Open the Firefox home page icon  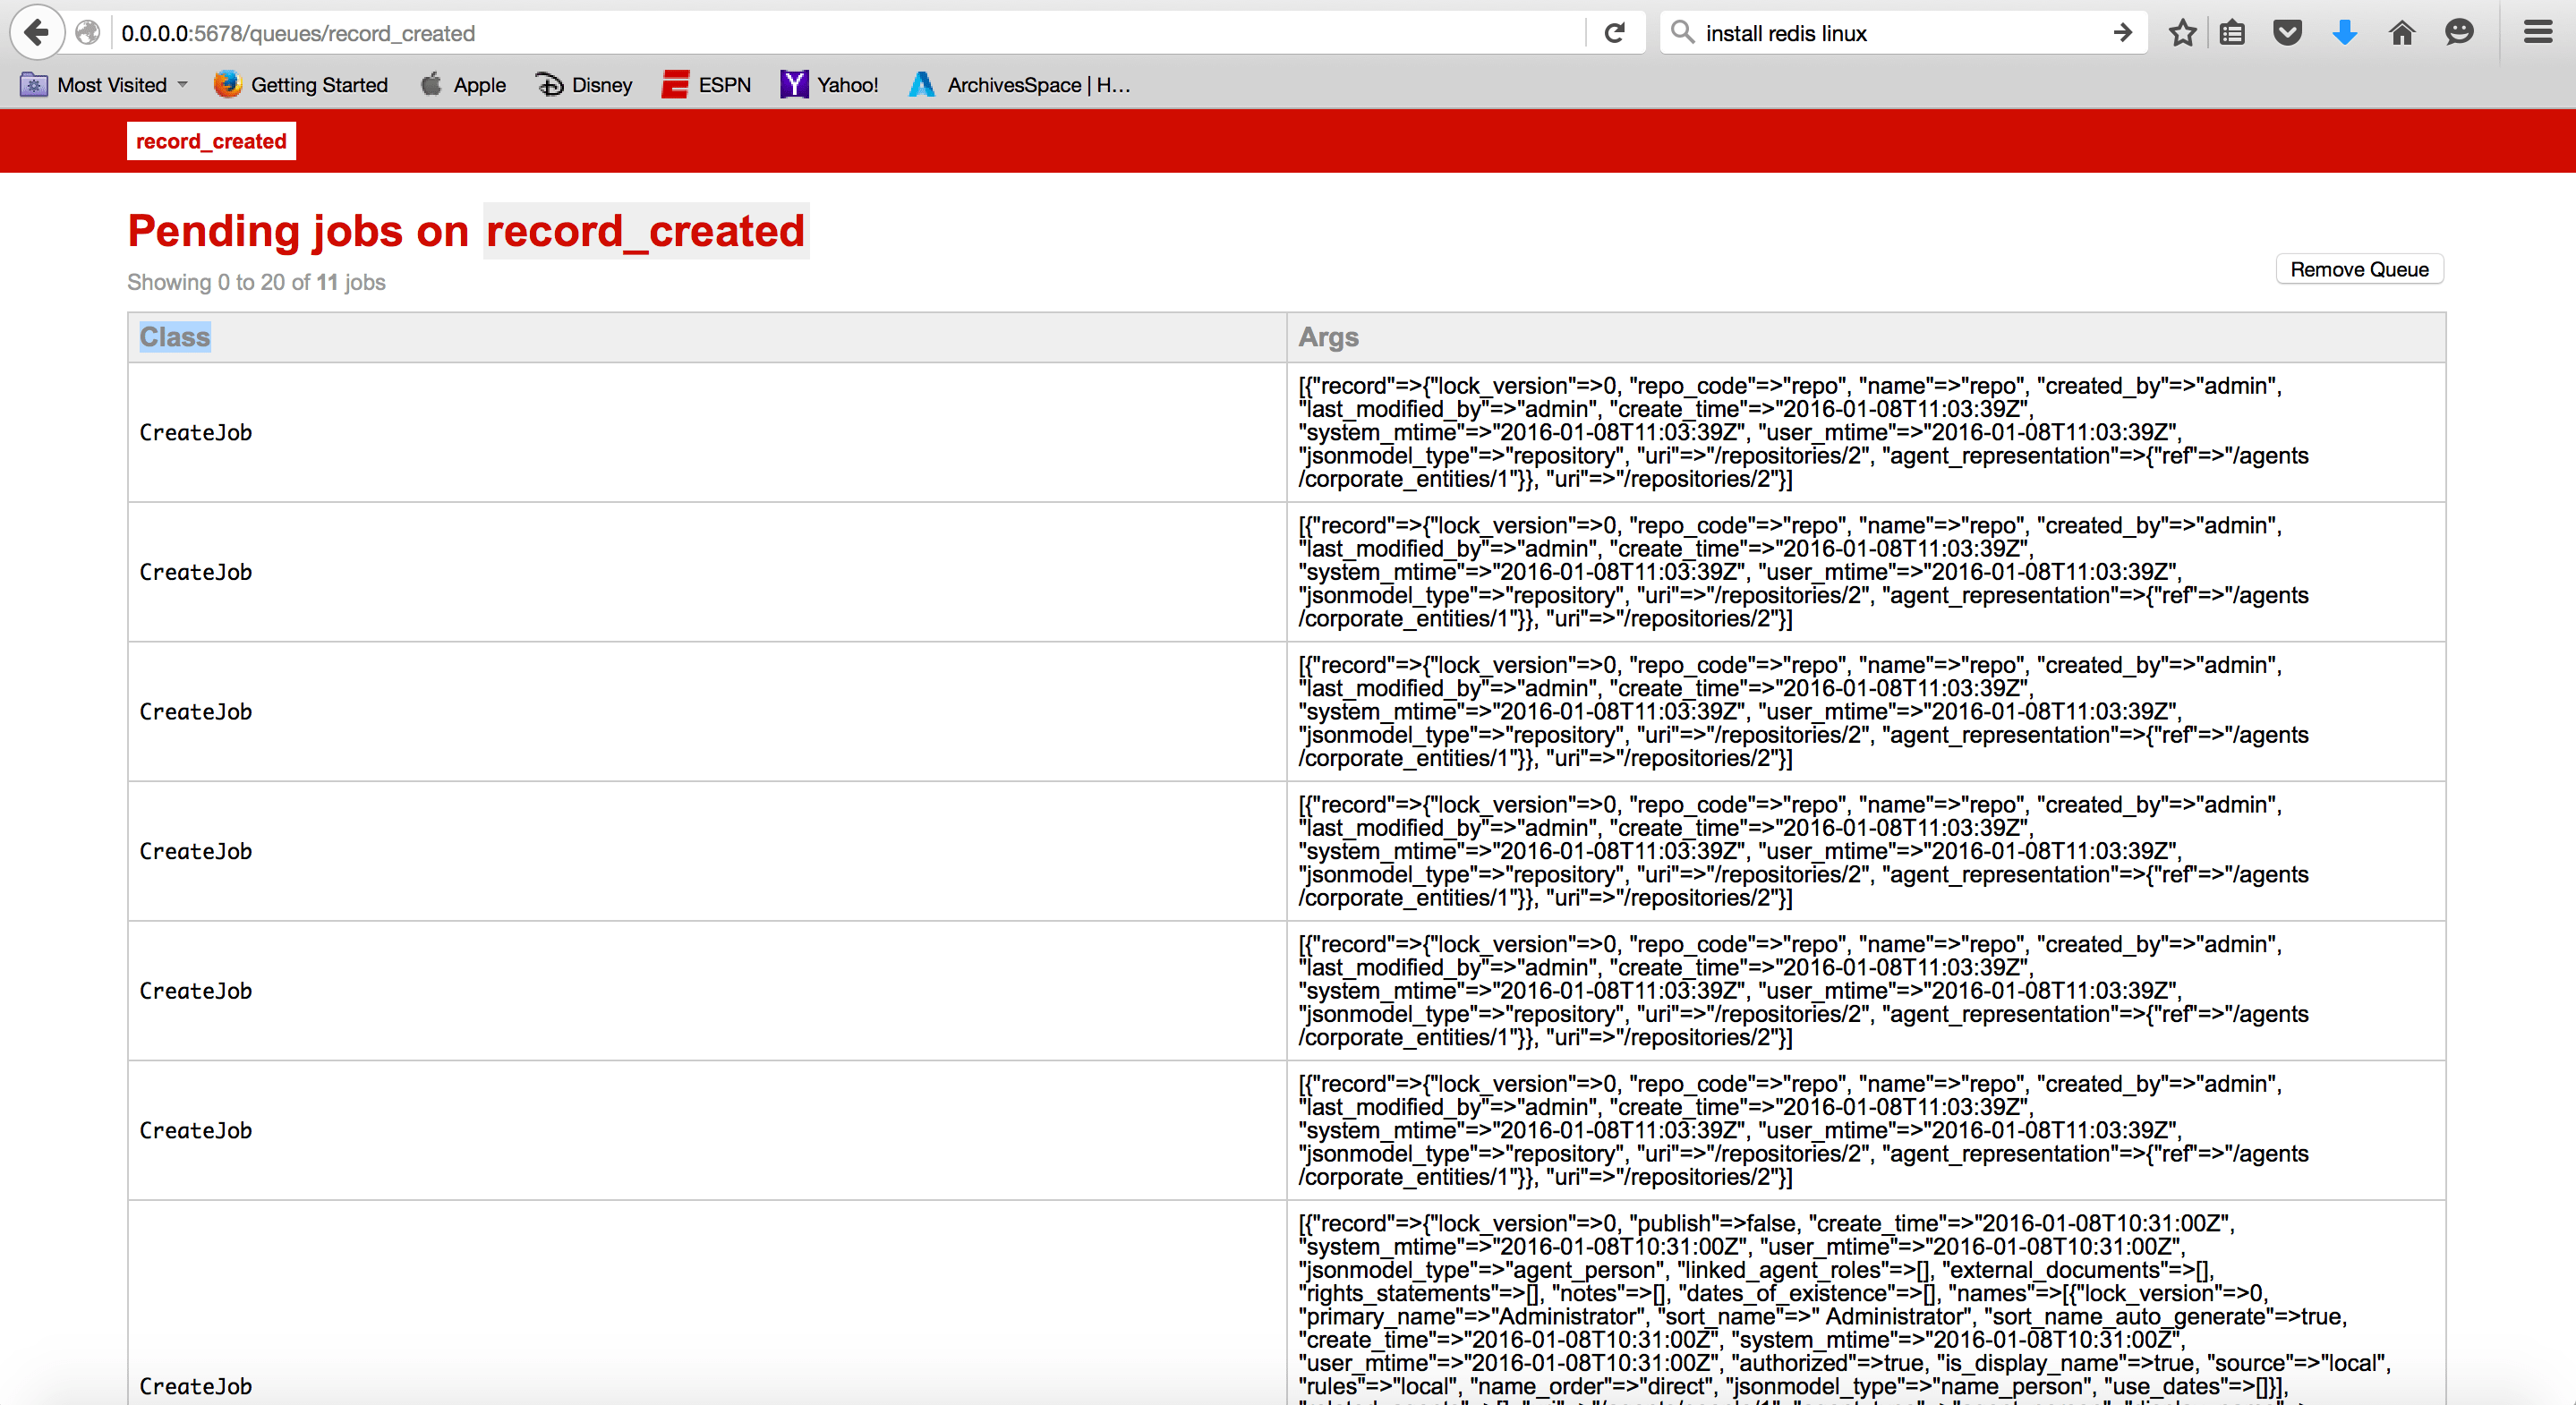2402,32
